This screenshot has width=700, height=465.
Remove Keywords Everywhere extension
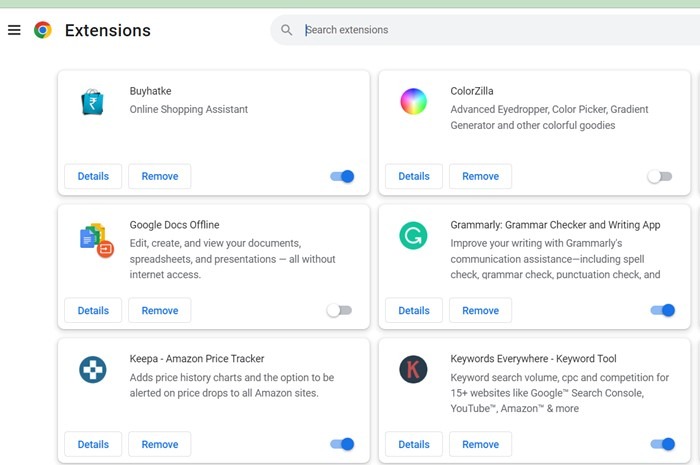point(480,444)
